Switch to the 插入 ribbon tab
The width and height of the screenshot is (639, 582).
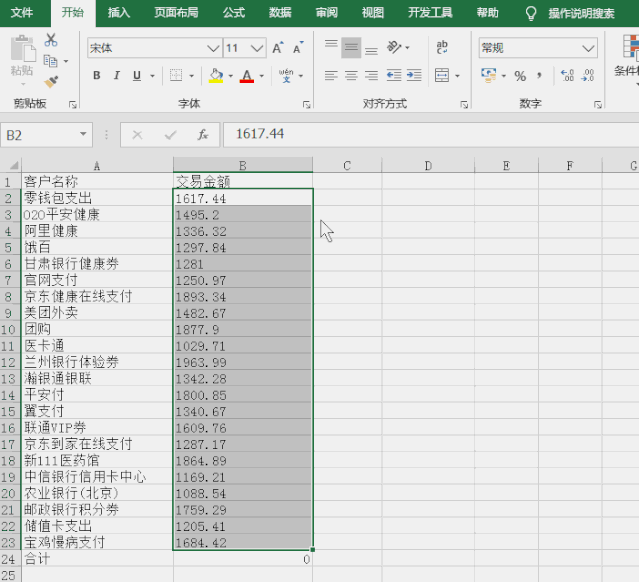tap(119, 13)
